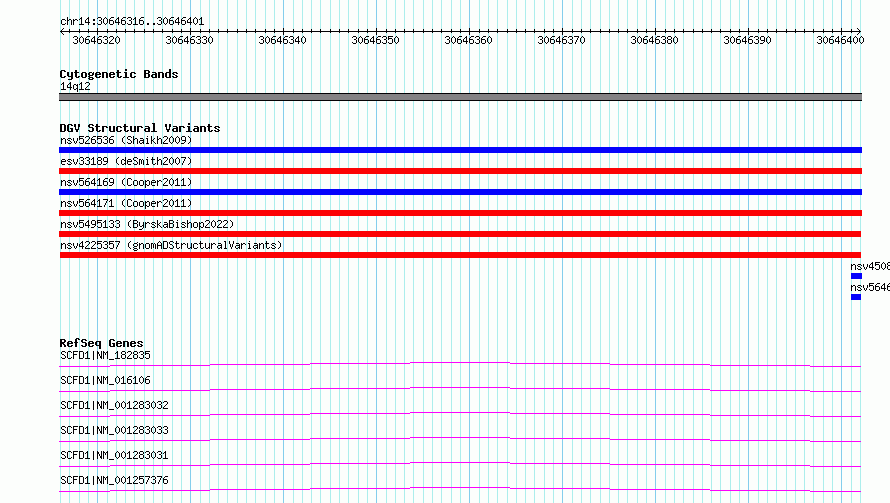Select the blue nsv526536 variant bar
The width and height of the screenshot is (890, 503).
pyautogui.click(x=460, y=150)
